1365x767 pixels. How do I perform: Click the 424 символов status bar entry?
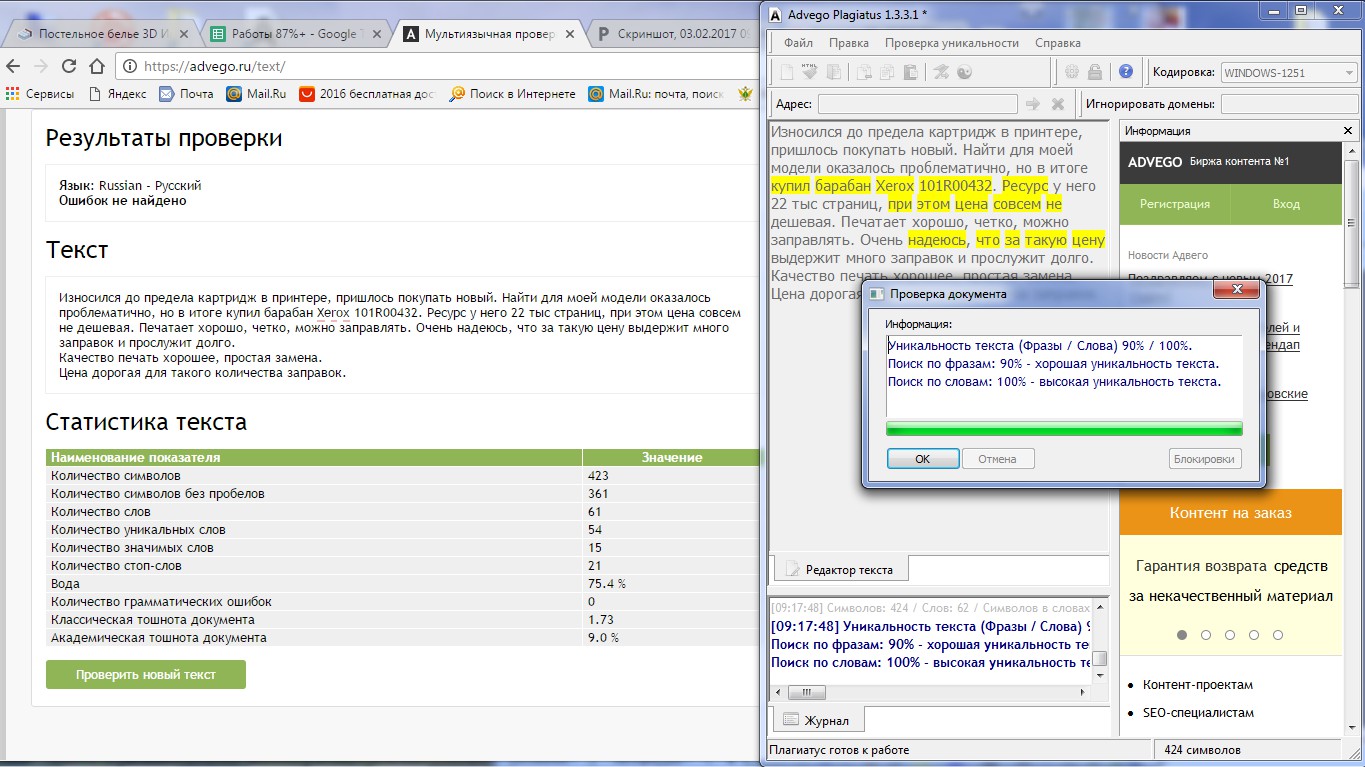(x=1203, y=750)
